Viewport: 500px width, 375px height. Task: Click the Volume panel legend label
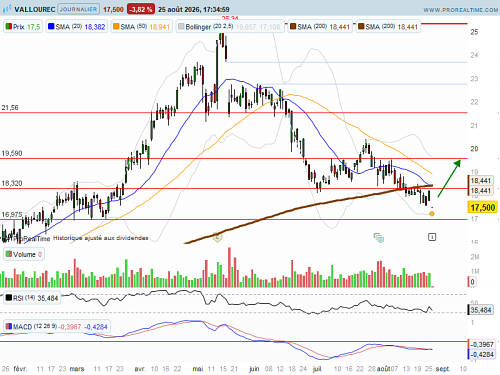tap(24, 254)
